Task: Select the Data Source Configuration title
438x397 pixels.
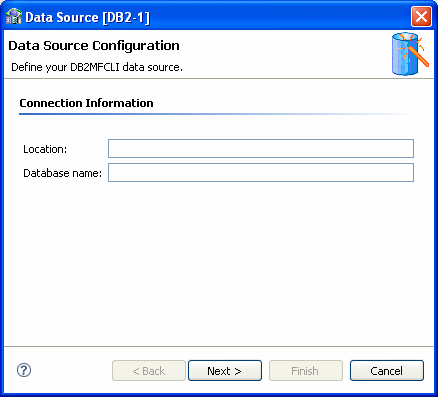Action: tap(94, 46)
